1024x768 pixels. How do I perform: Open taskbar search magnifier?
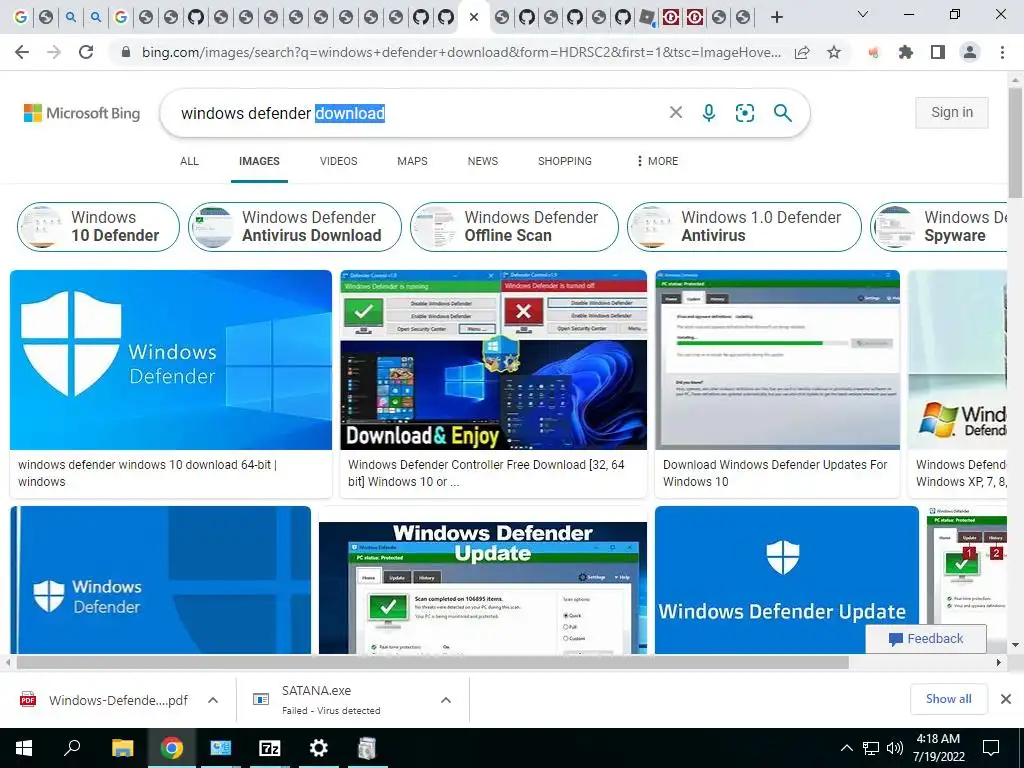(72, 748)
